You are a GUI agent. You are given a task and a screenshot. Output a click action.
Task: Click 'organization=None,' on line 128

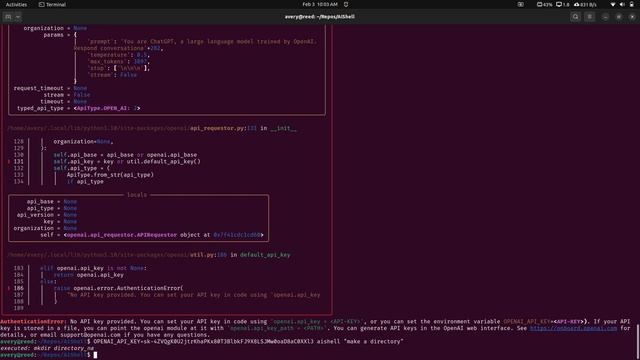[x=83, y=142]
